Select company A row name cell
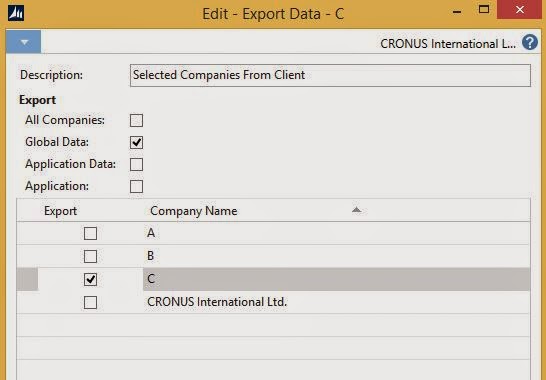 [x=336, y=233]
